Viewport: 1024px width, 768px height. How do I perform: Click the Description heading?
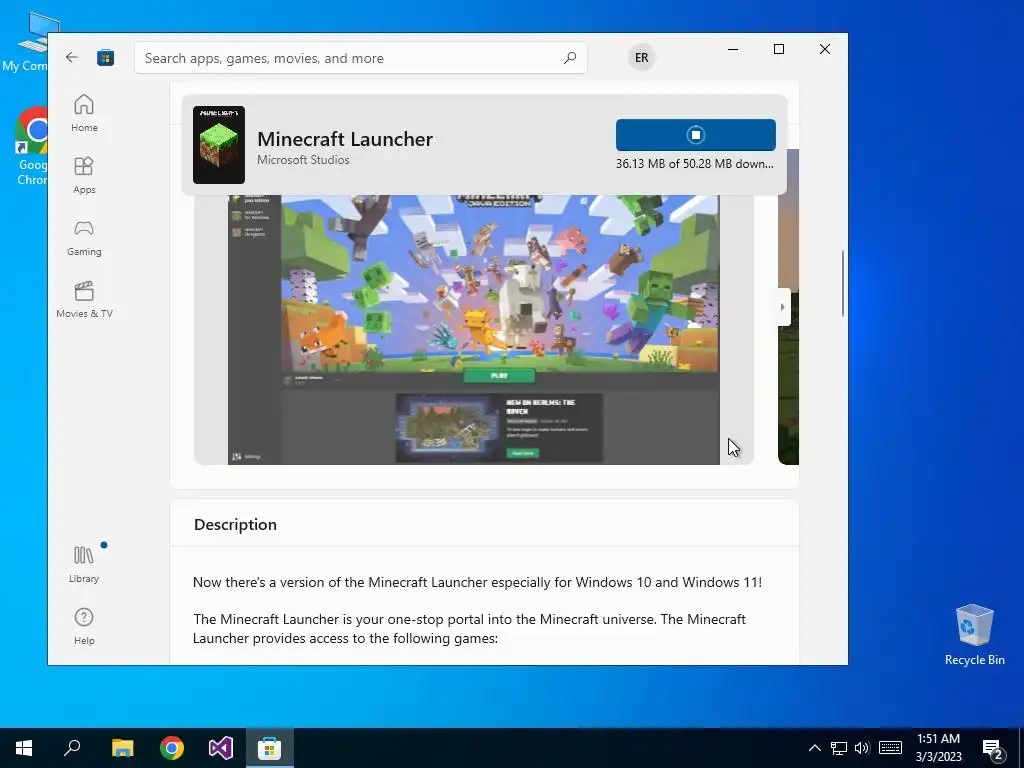235,524
